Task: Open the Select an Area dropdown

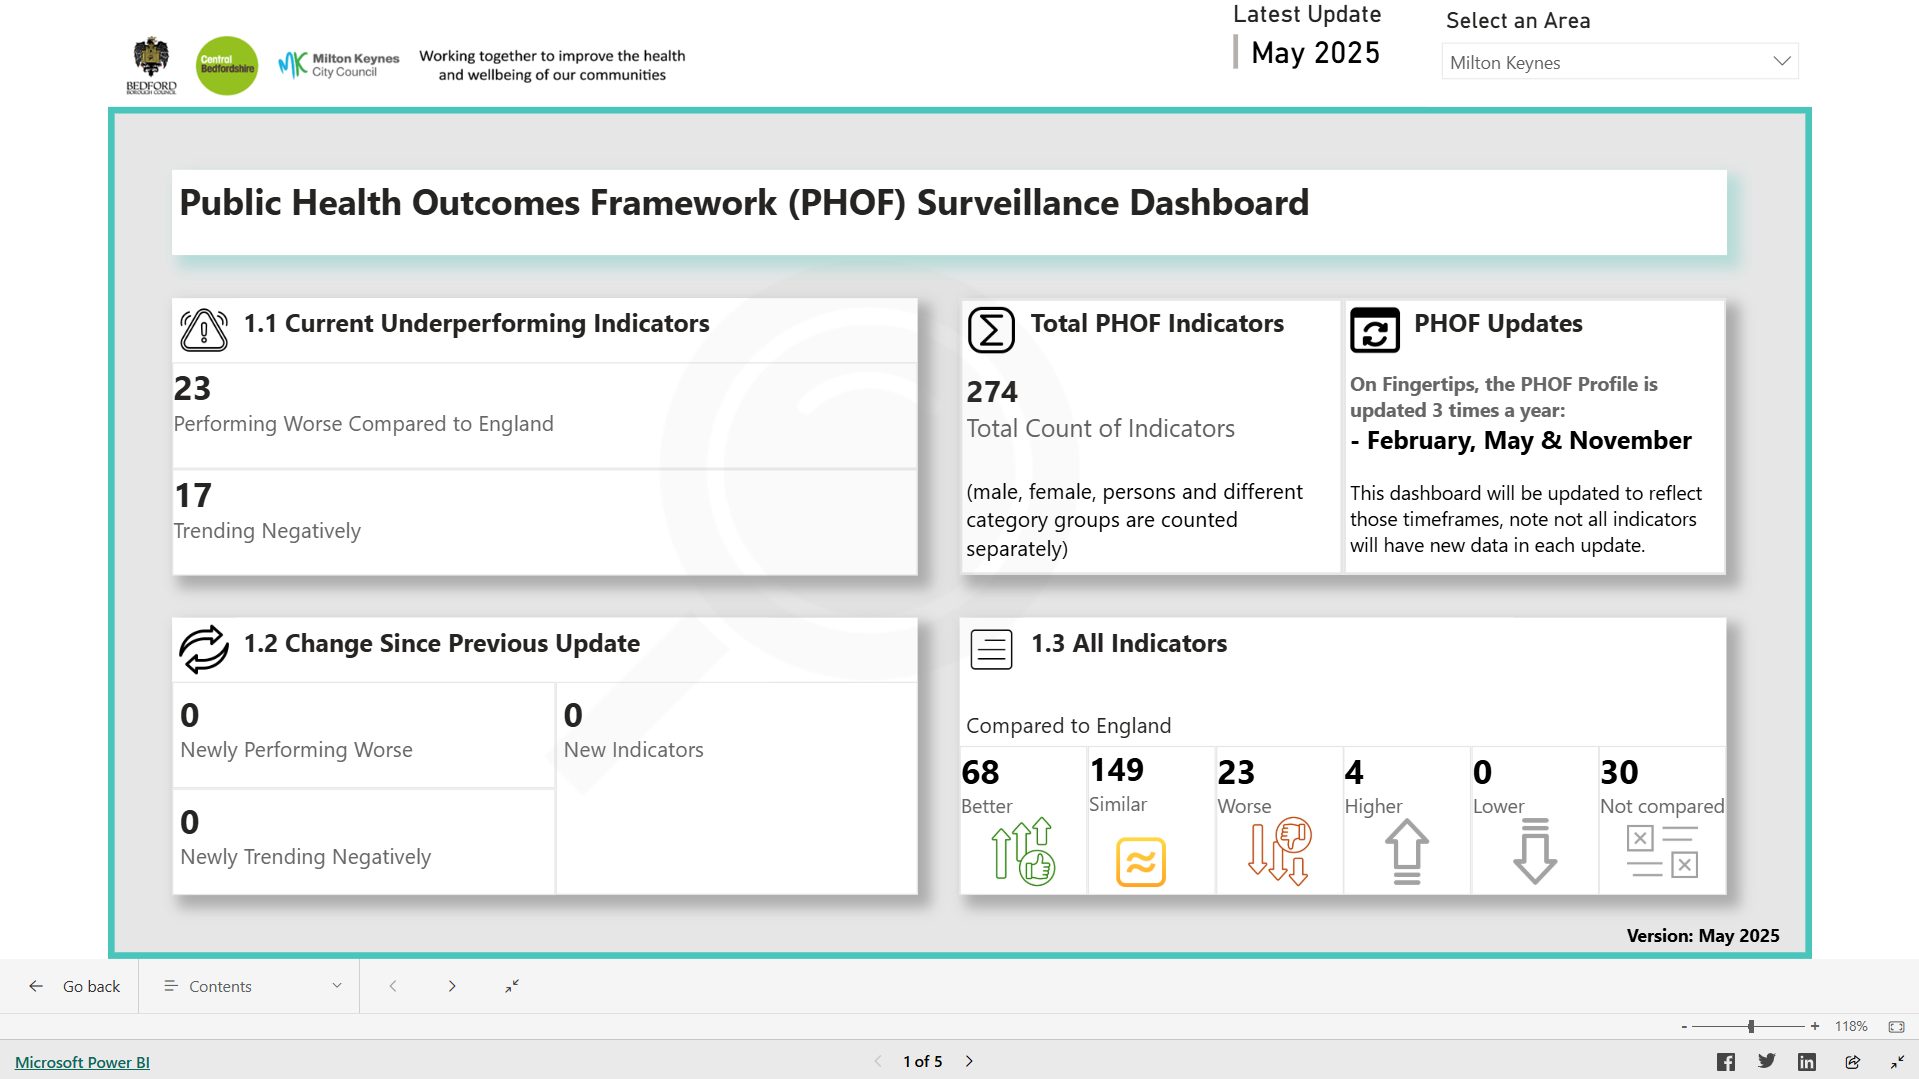Action: tap(1620, 62)
